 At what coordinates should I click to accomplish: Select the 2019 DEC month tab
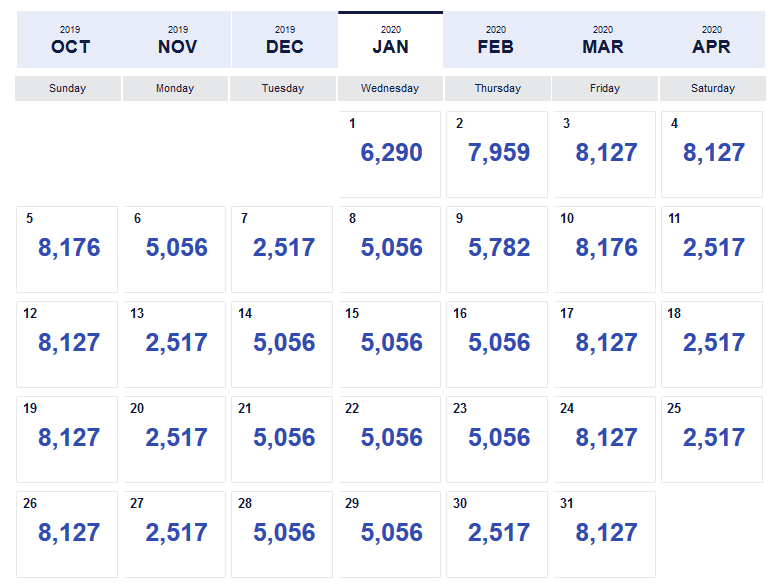(284, 40)
